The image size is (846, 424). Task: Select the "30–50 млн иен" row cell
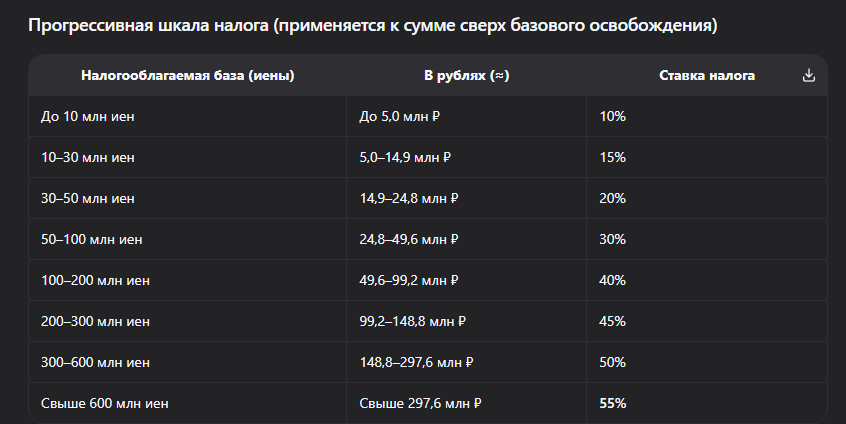tap(88, 198)
